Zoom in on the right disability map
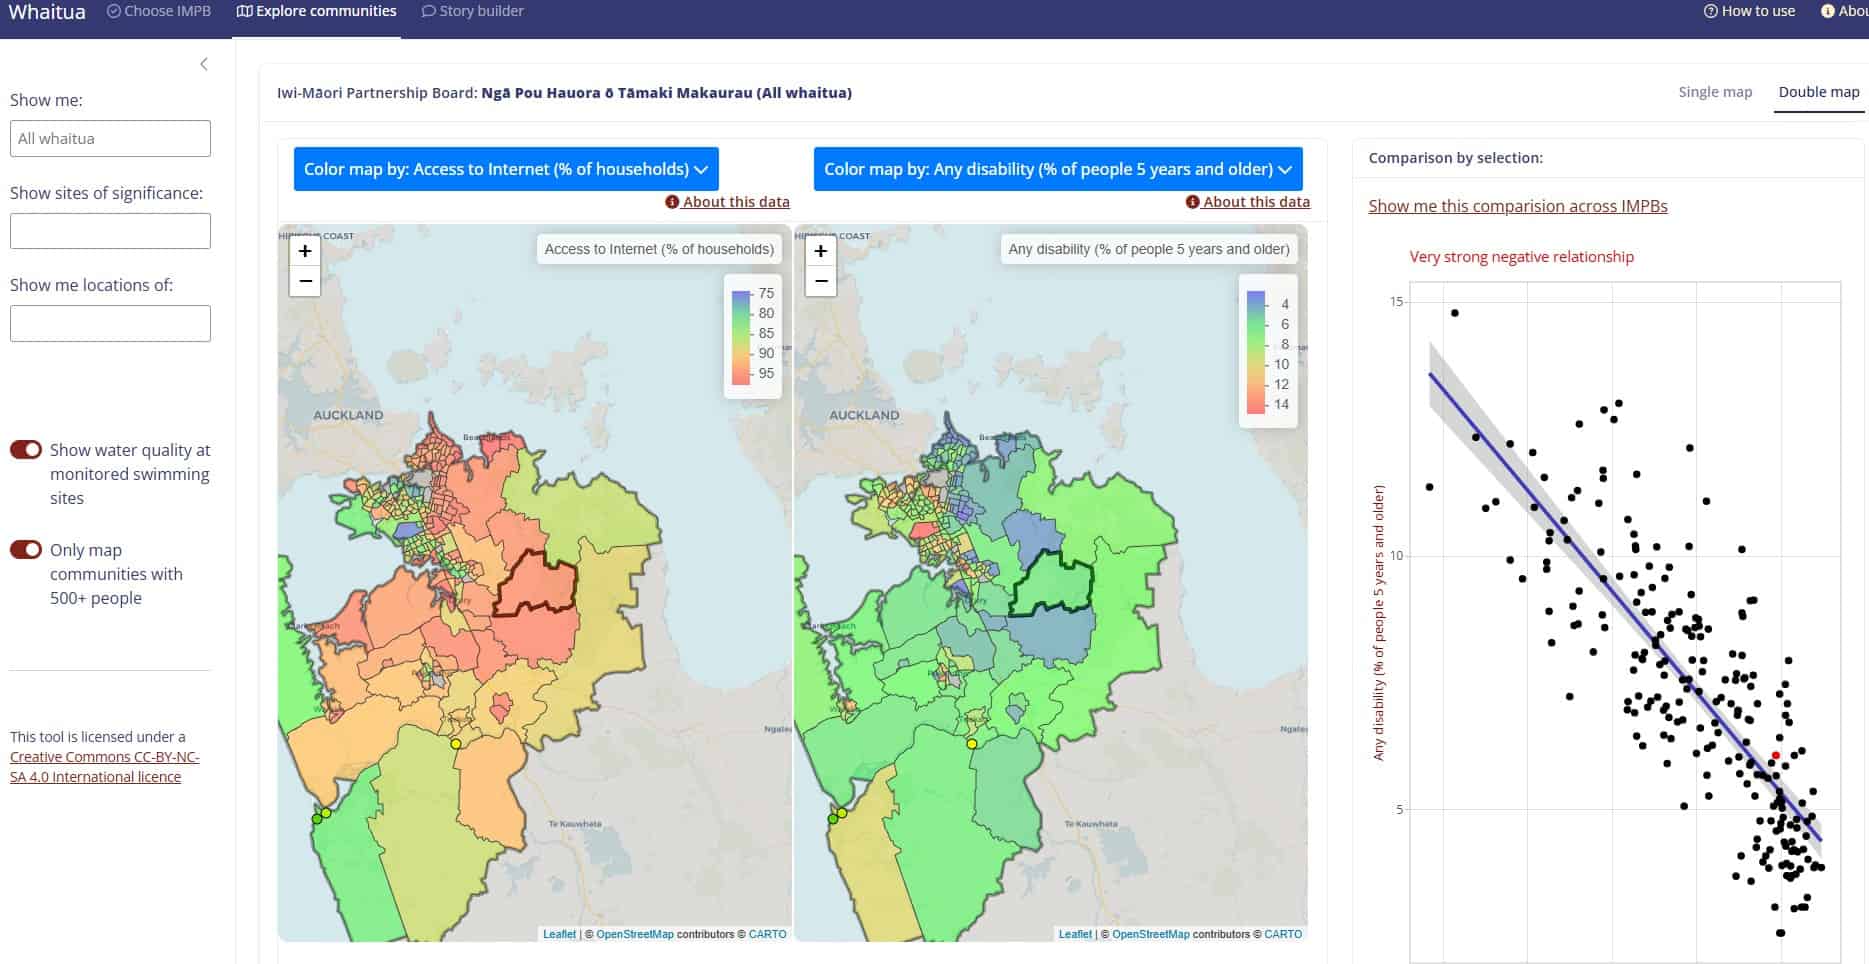 click(821, 251)
